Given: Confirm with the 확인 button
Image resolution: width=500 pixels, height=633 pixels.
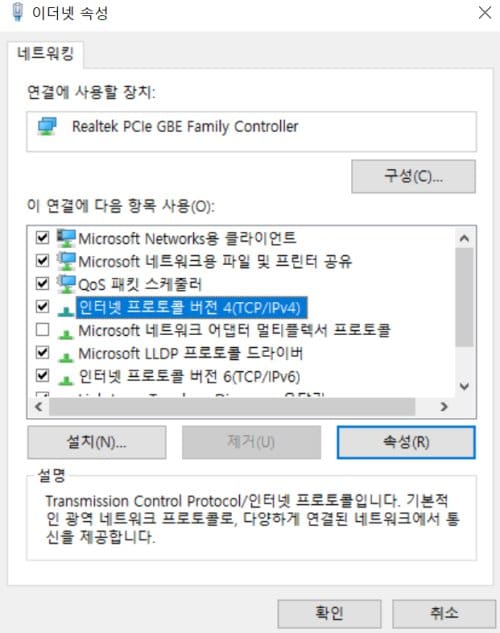Looking at the screenshot, I should point(329,614).
